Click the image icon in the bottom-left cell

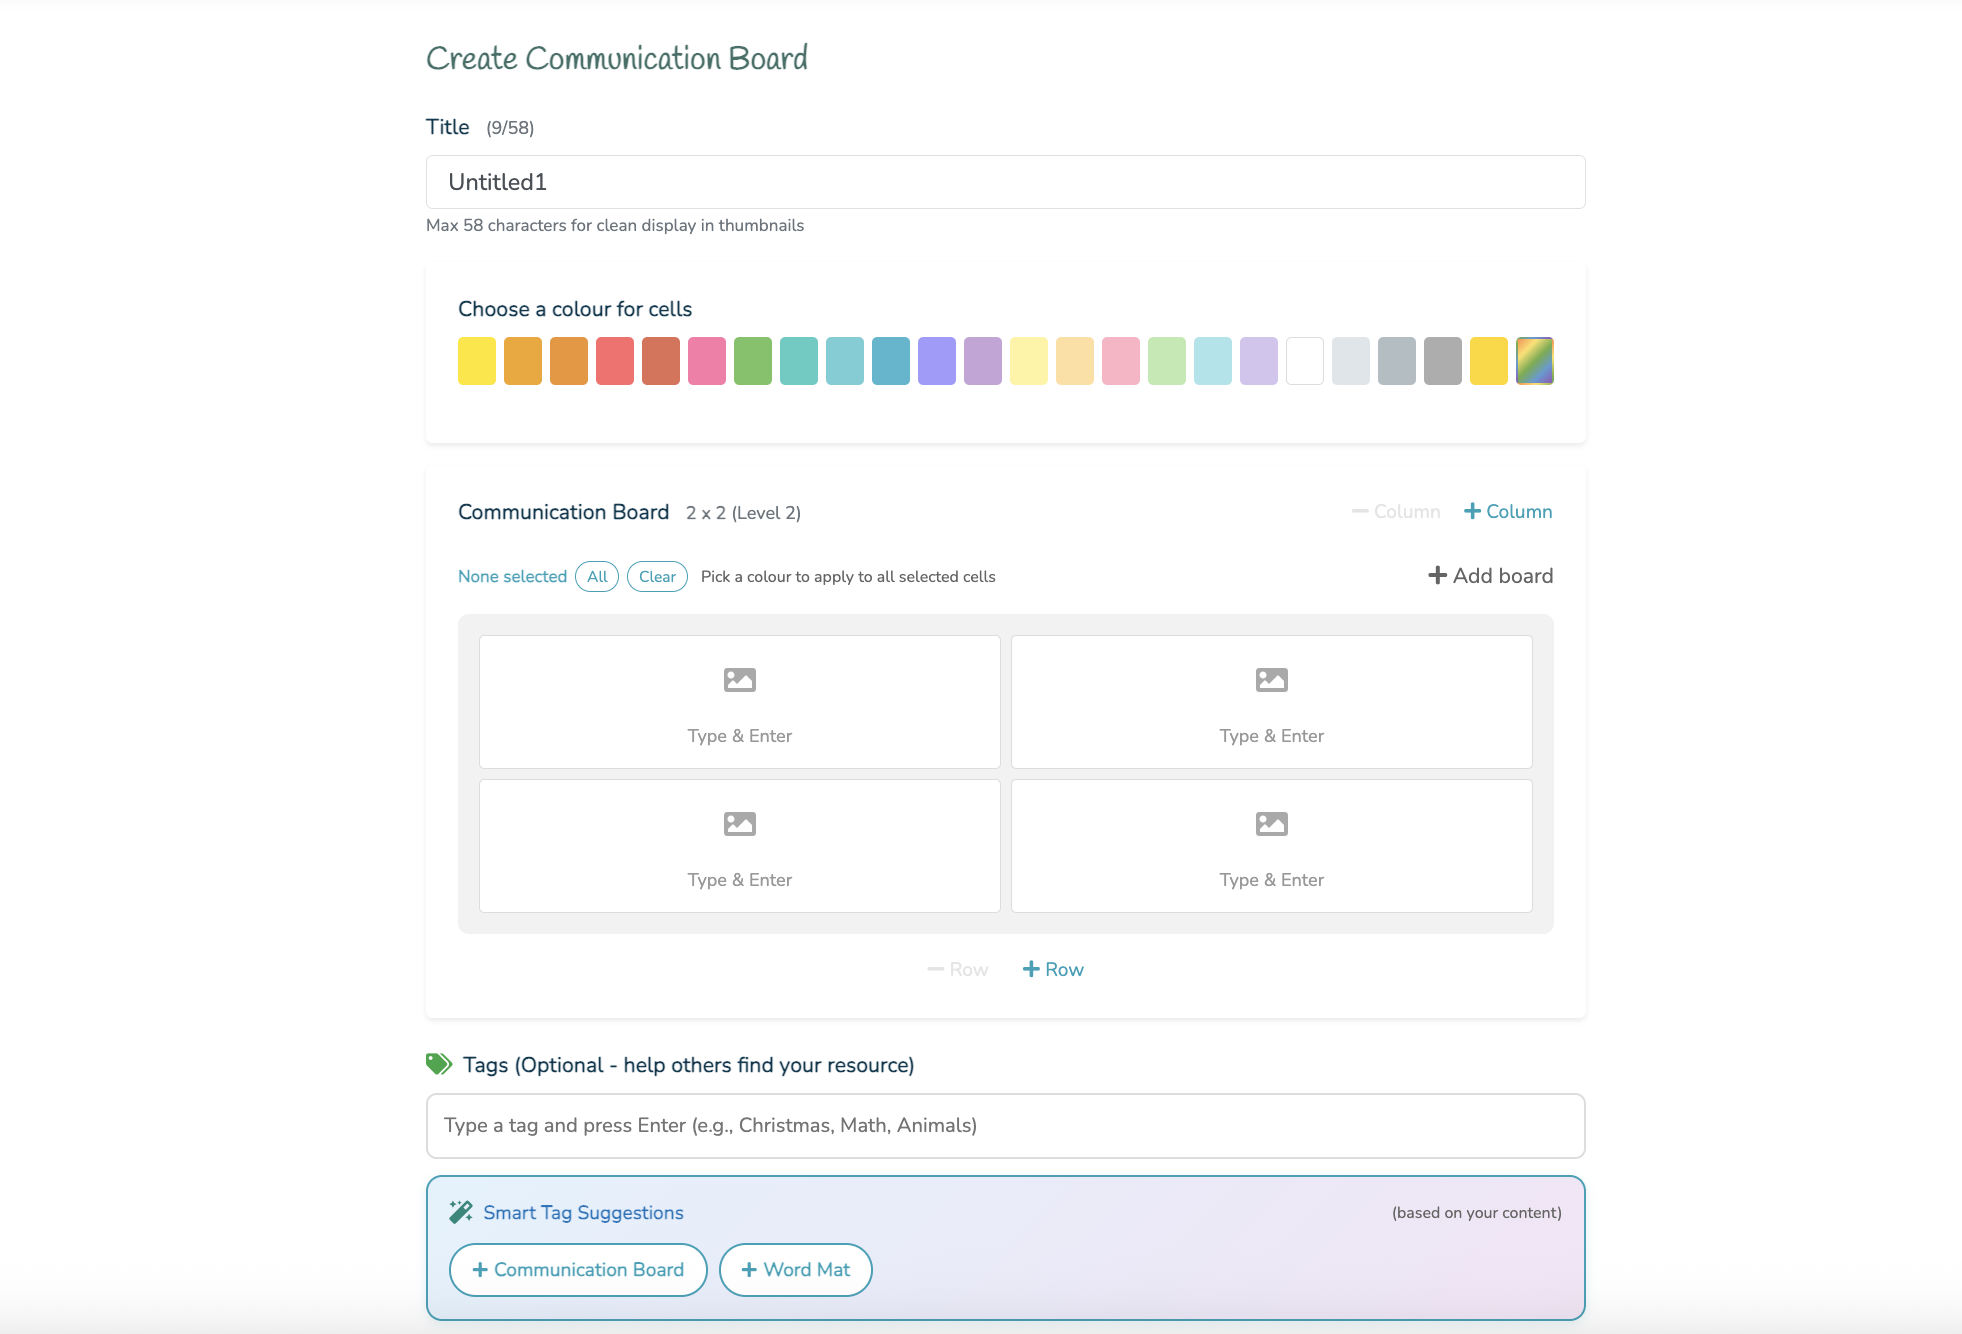(x=739, y=823)
